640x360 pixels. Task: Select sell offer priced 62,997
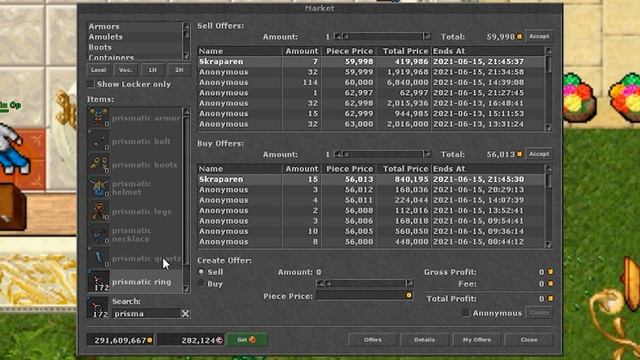click(x=371, y=93)
